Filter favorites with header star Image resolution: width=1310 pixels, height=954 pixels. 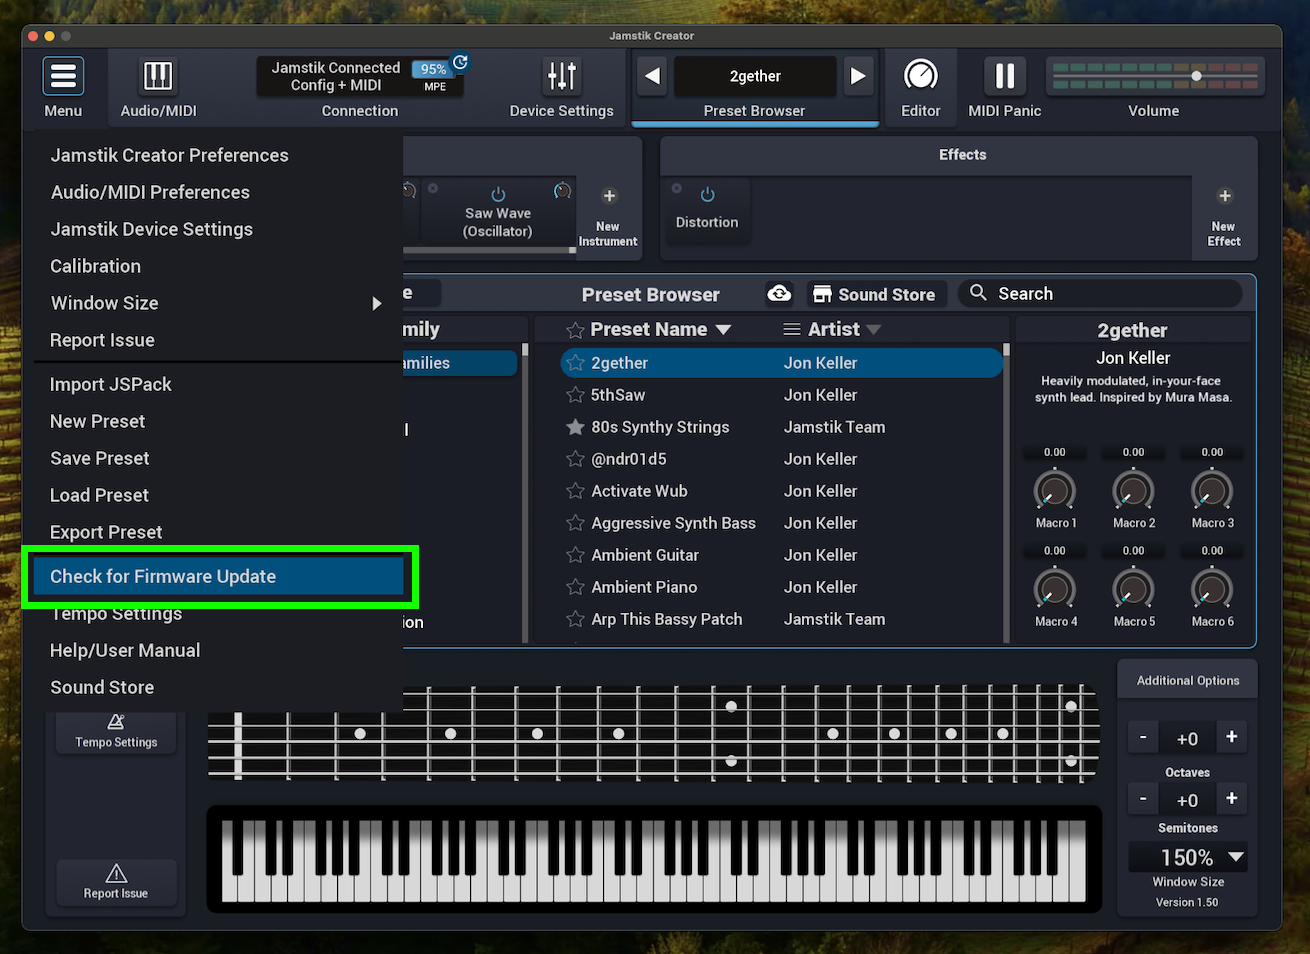[x=575, y=330]
